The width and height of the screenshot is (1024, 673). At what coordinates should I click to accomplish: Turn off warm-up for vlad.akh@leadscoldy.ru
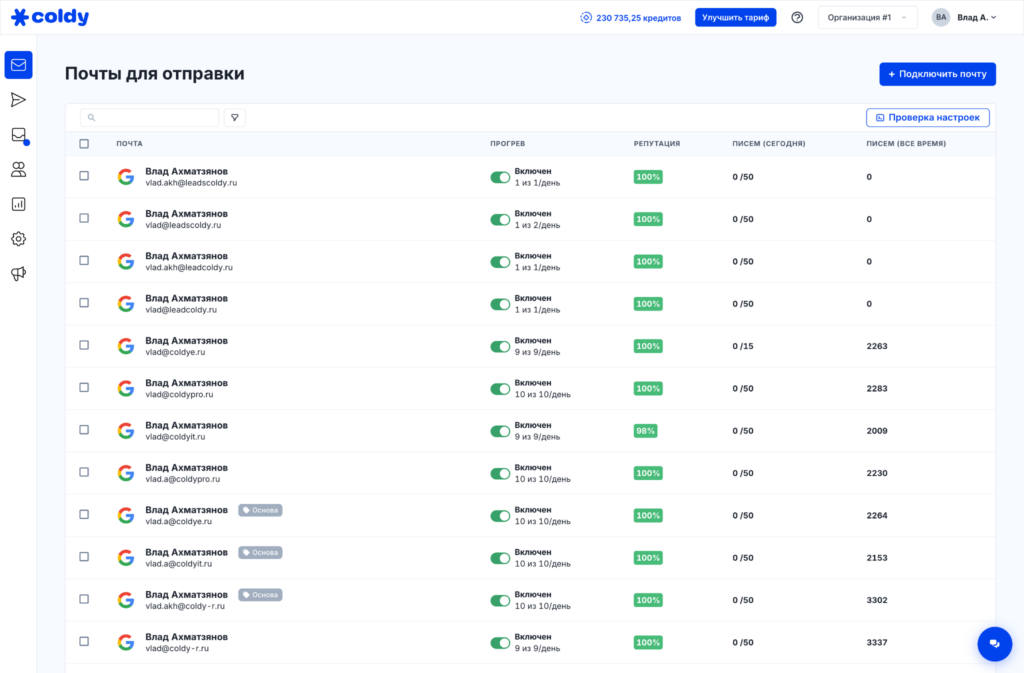point(500,178)
